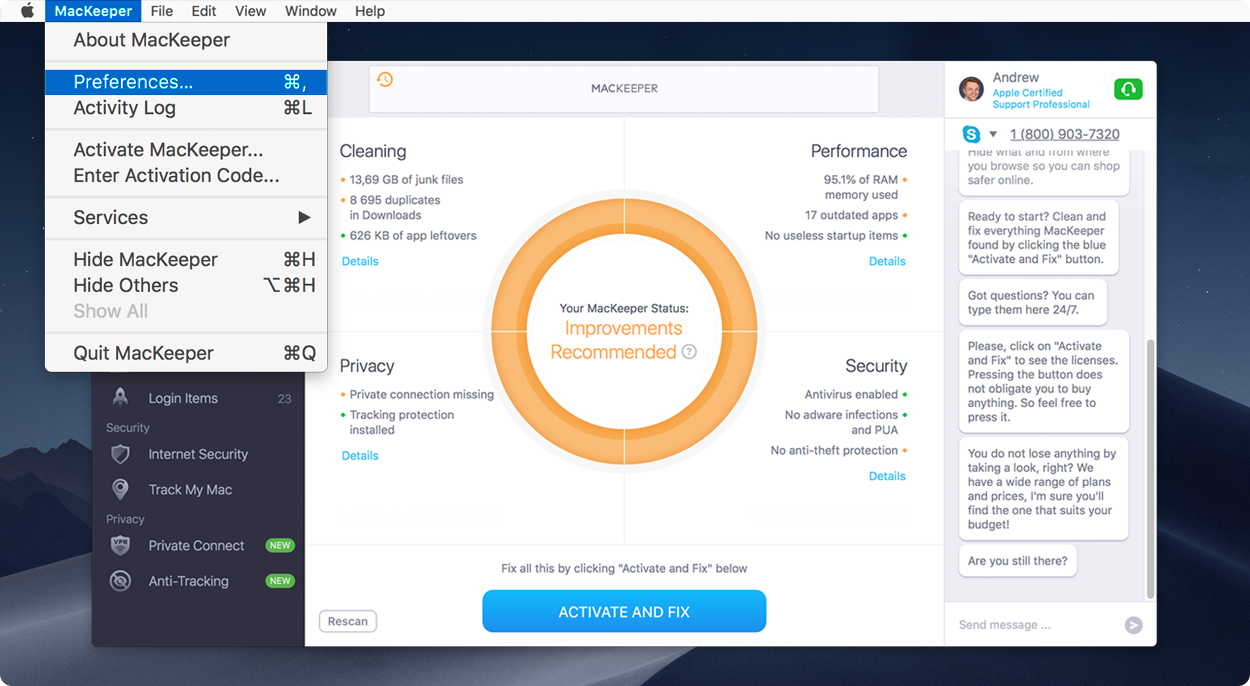Expand the phone number dropdown arrow
The height and width of the screenshot is (686, 1250).
(993, 134)
